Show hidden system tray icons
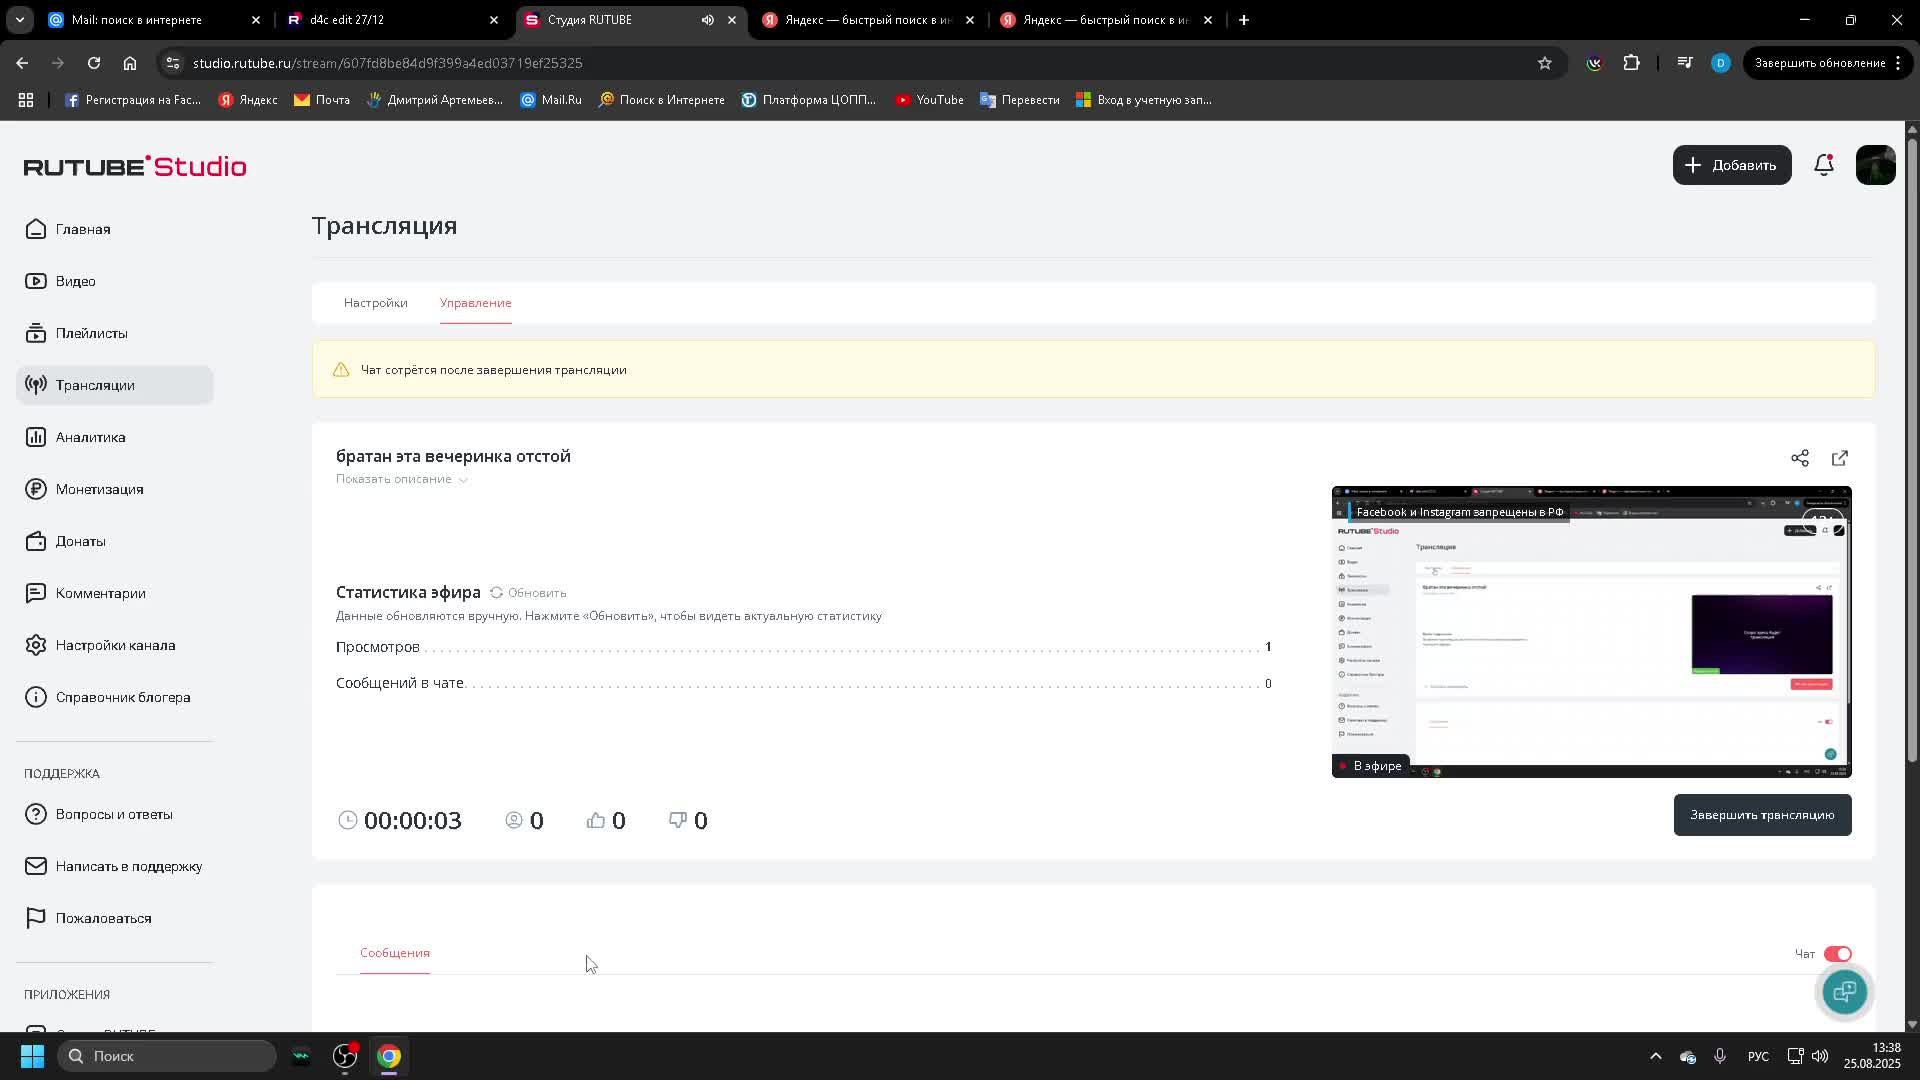The width and height of the screenshot is (1920, 1080). coord(1655,1056)
